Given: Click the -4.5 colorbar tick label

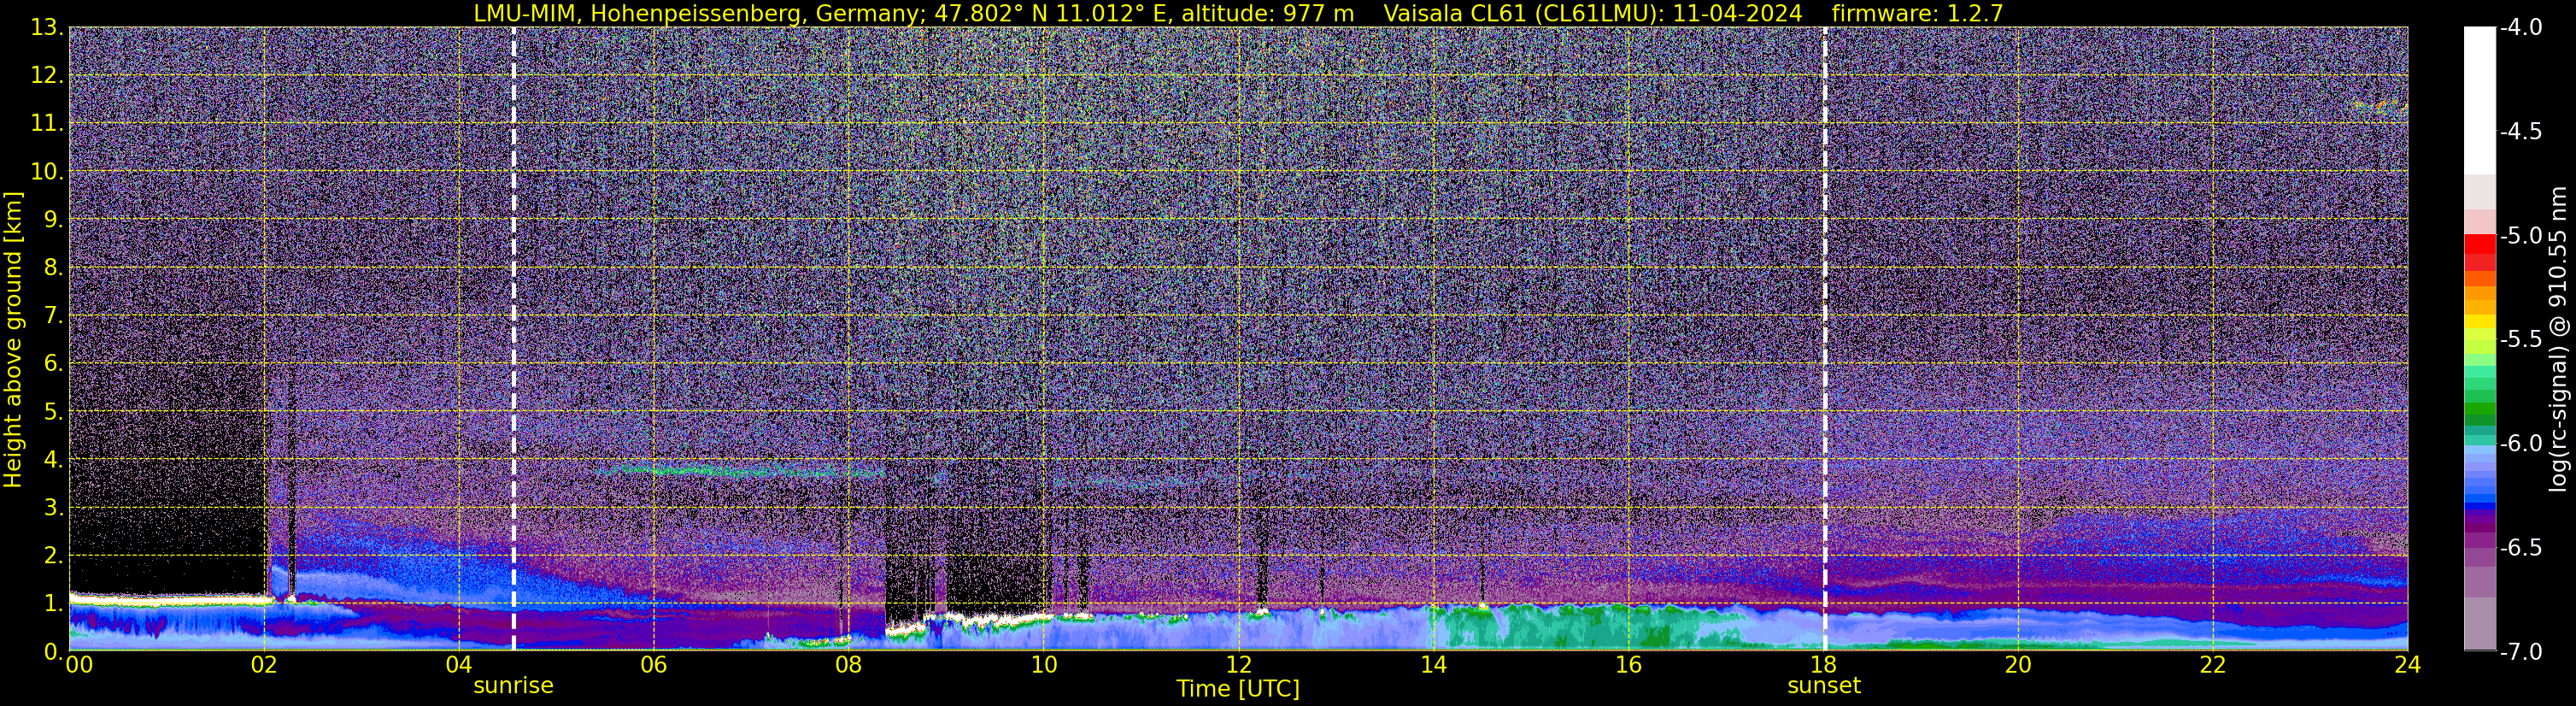Looking at the screenshot, I should pyautogui.click(x=2520, y=132).
